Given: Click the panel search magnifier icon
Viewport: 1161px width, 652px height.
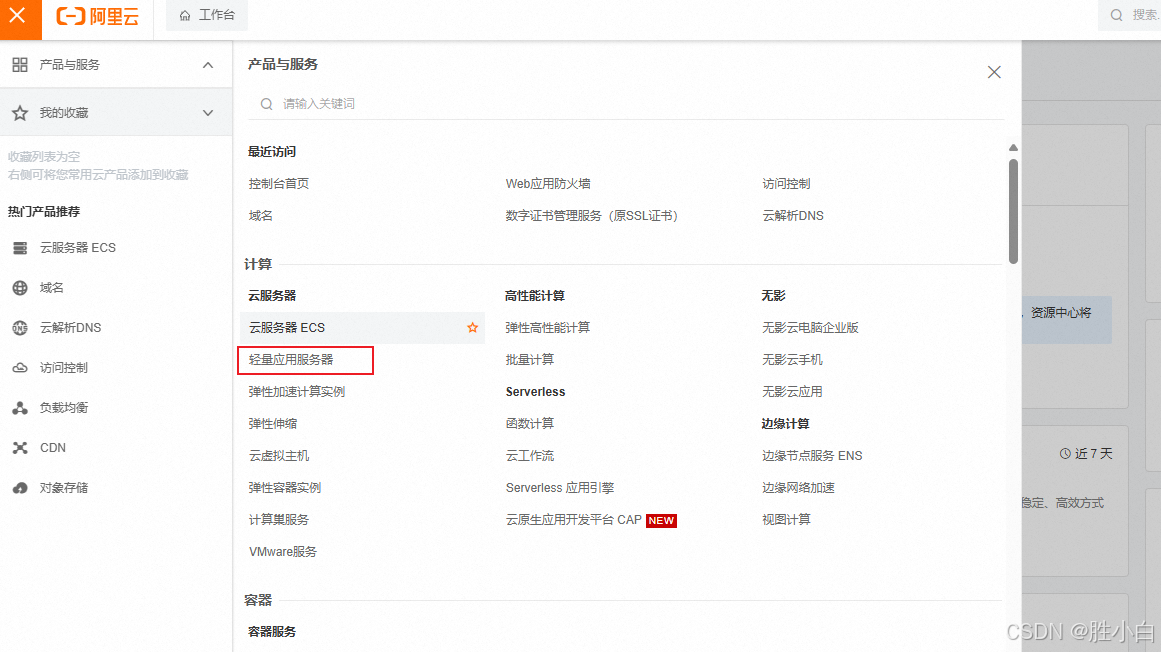Looking at the screenshot, I should pyautogui.click(x=267, y=104).
